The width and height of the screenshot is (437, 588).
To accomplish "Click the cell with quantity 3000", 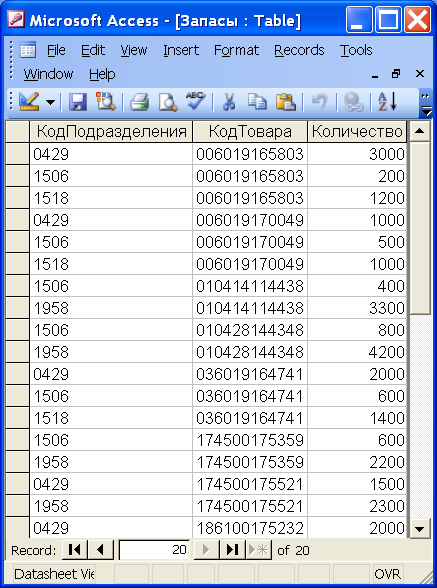I will click(357, 154).
